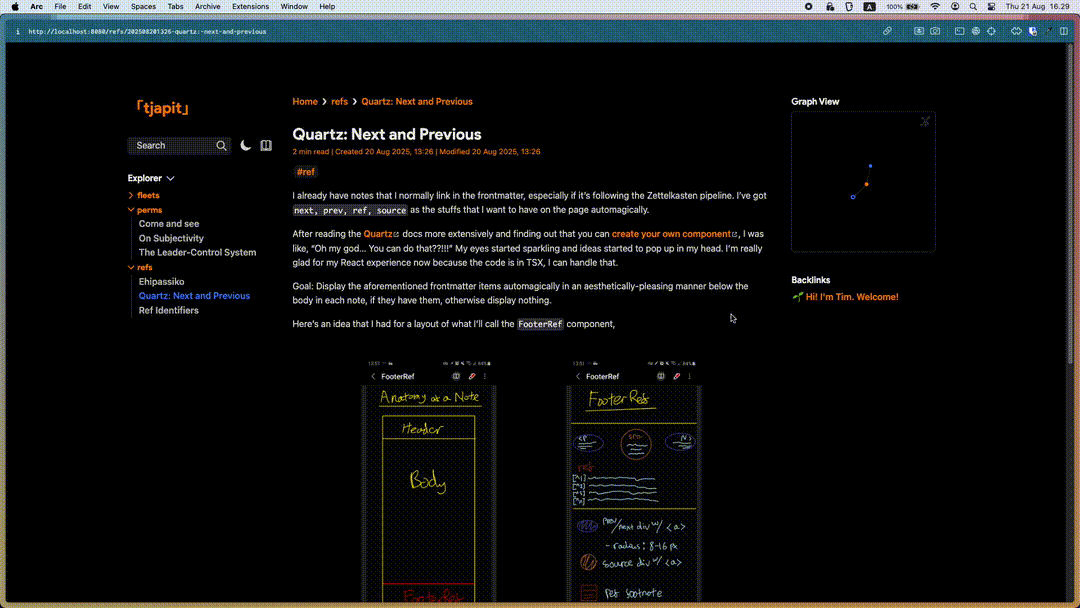Click the camera capture icon in toolbar
This screenshot has width=1080, height=608.
[935, 31]
